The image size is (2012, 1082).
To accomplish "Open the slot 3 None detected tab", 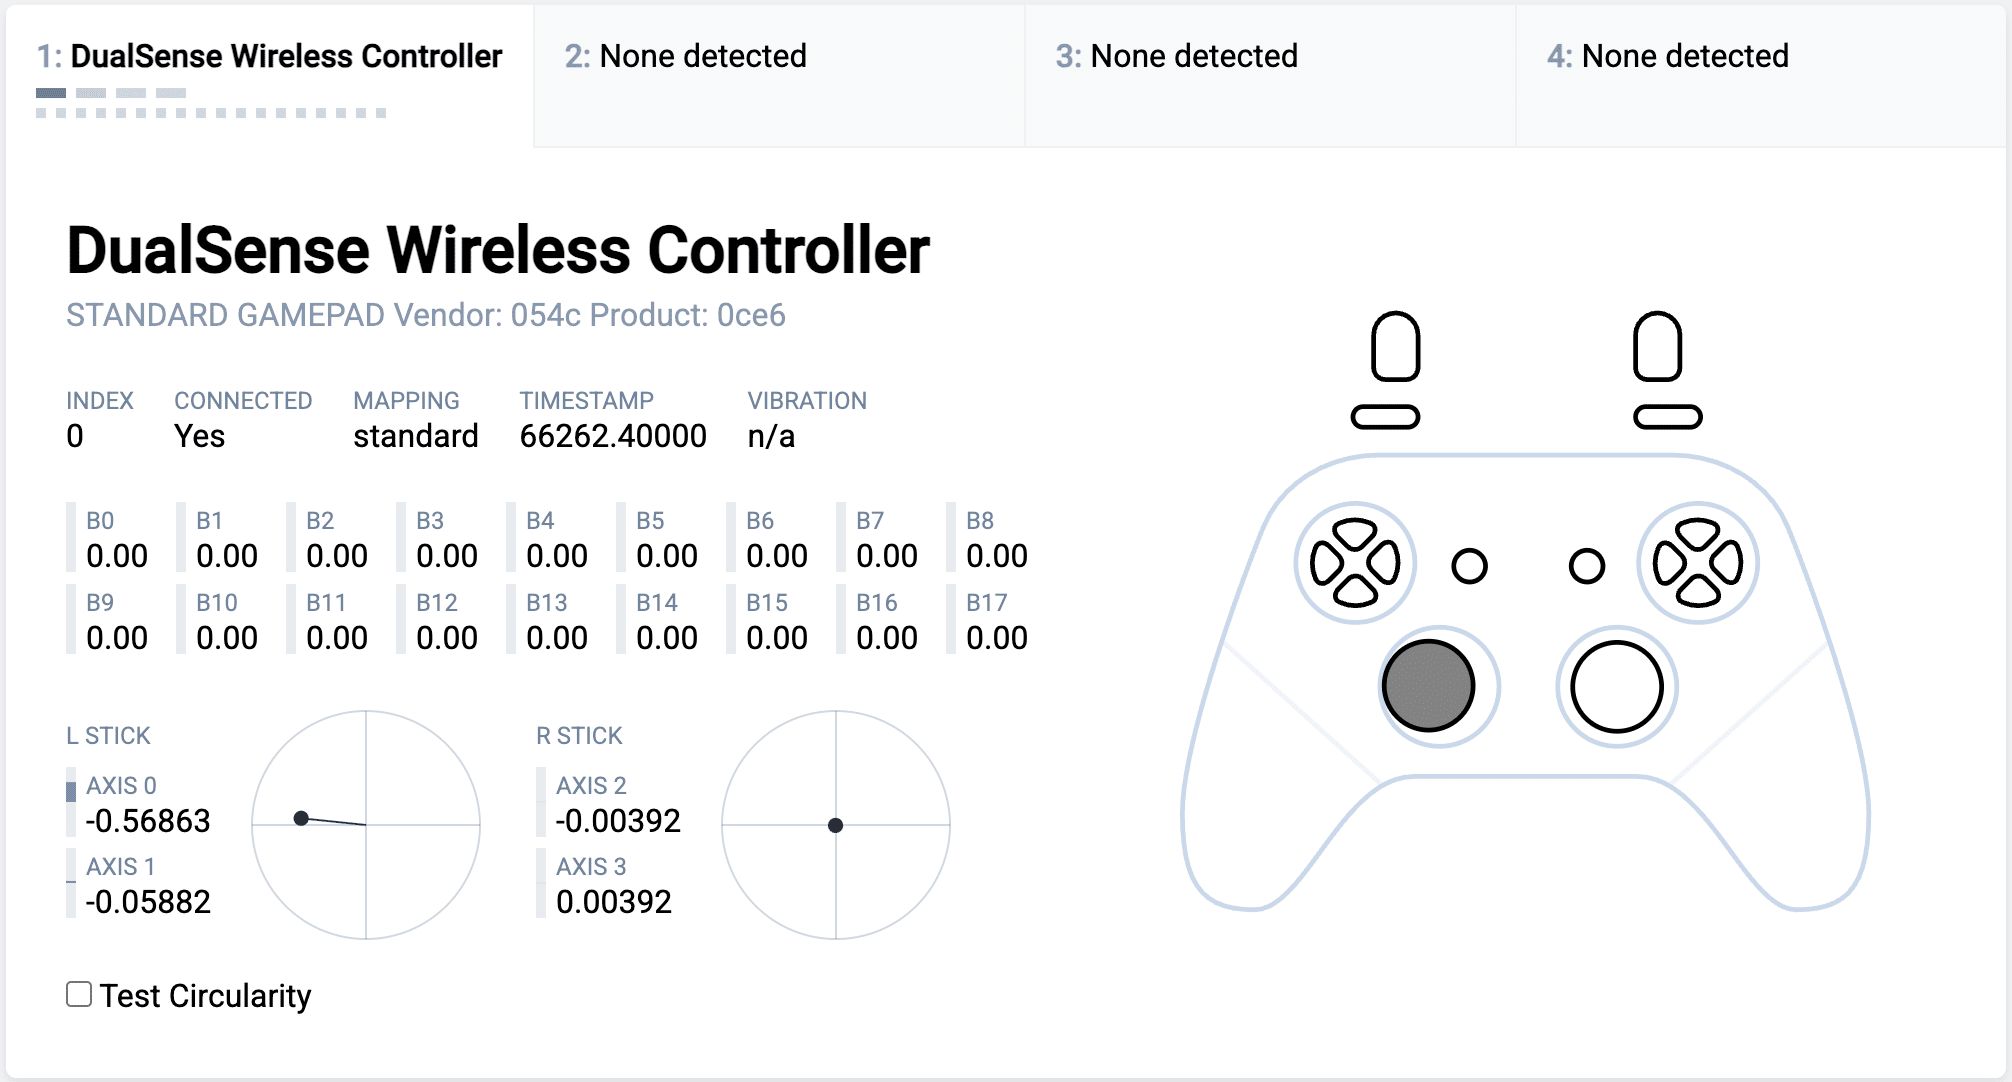I will (x=1270, y=76).
